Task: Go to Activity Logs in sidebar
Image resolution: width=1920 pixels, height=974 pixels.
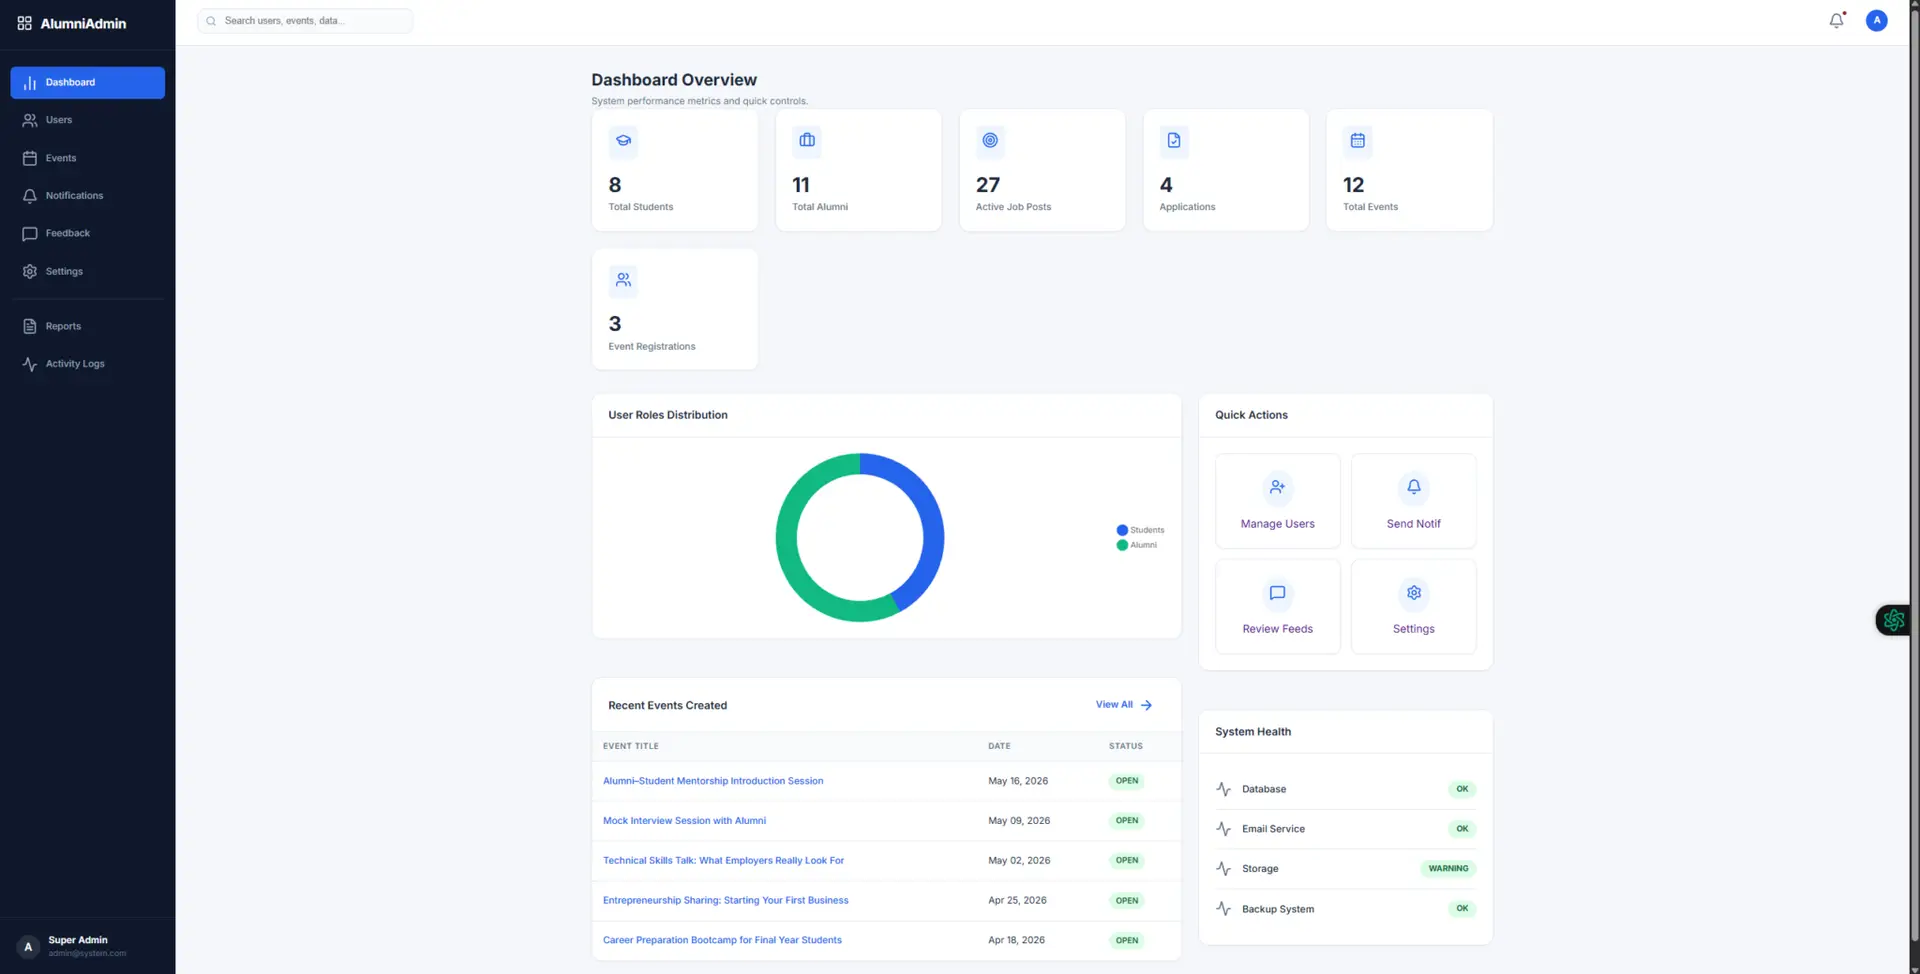Action: point(75,364)
